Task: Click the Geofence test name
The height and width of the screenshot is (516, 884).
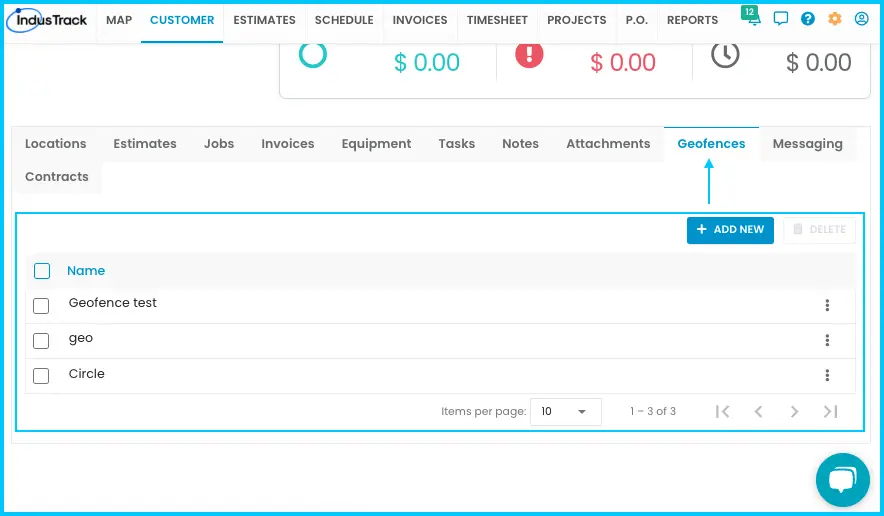Action: coord(113,303)
